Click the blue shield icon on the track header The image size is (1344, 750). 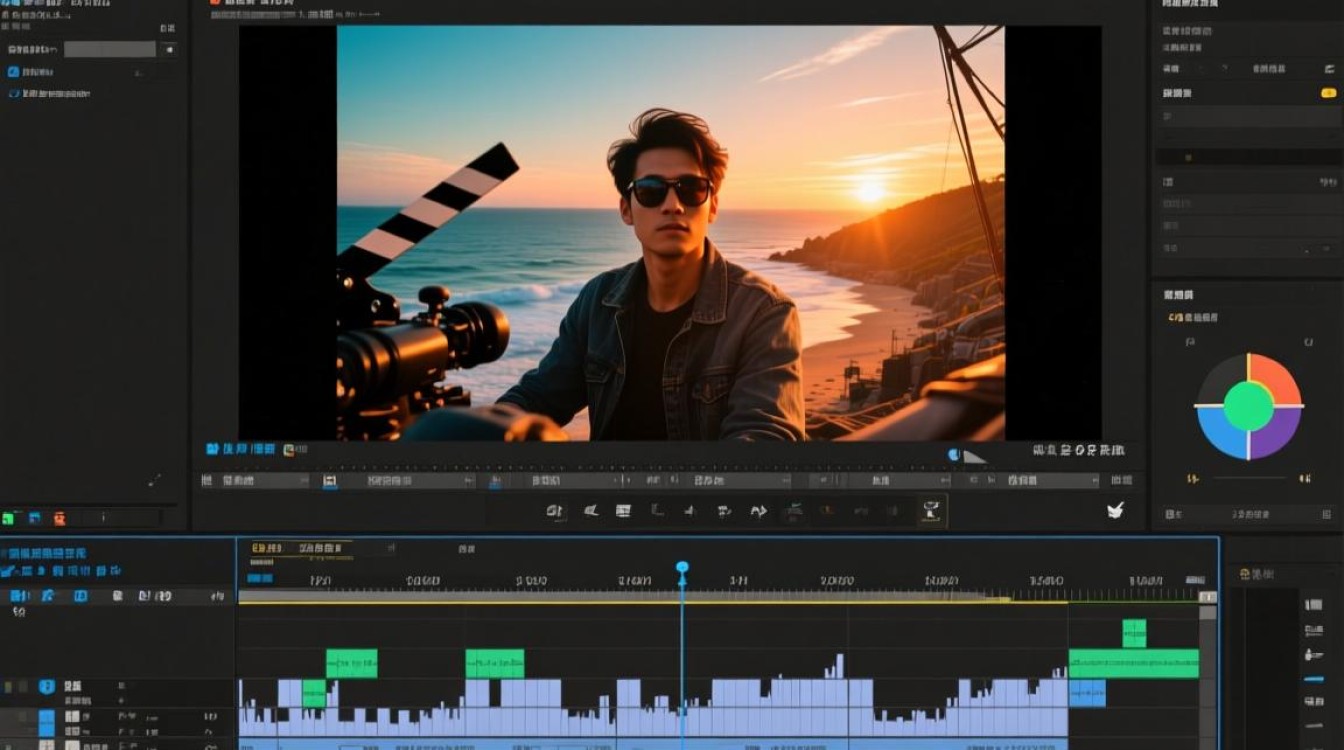(46, 687)
